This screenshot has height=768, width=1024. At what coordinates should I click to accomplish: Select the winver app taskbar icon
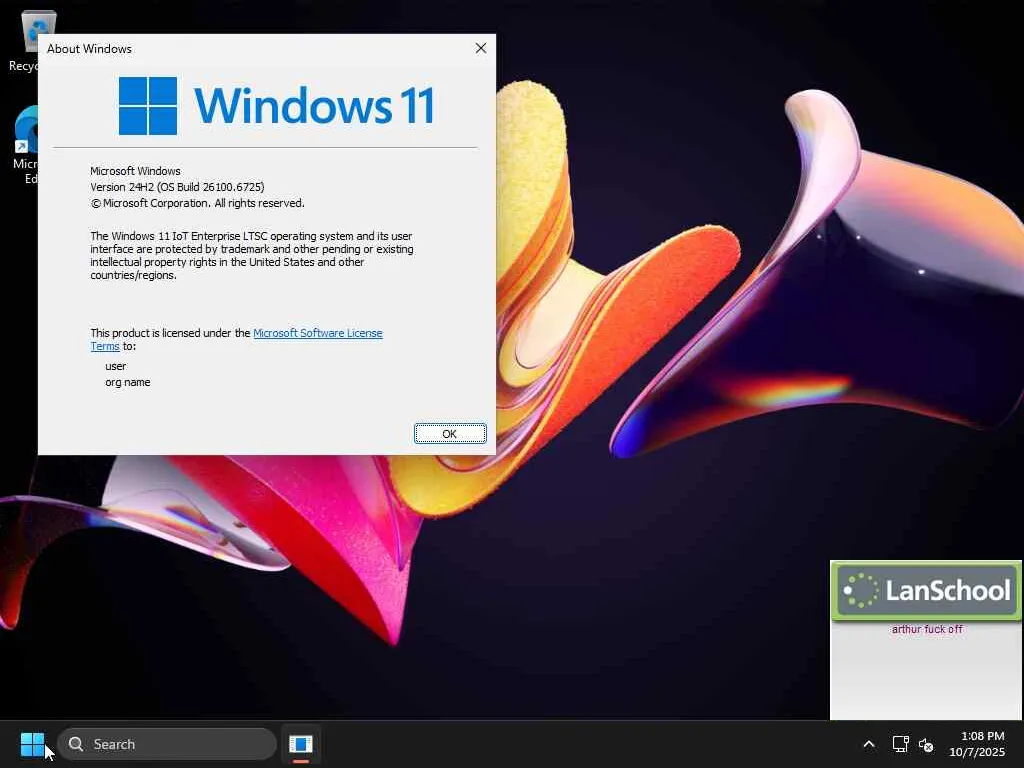(x=301, y=744)
